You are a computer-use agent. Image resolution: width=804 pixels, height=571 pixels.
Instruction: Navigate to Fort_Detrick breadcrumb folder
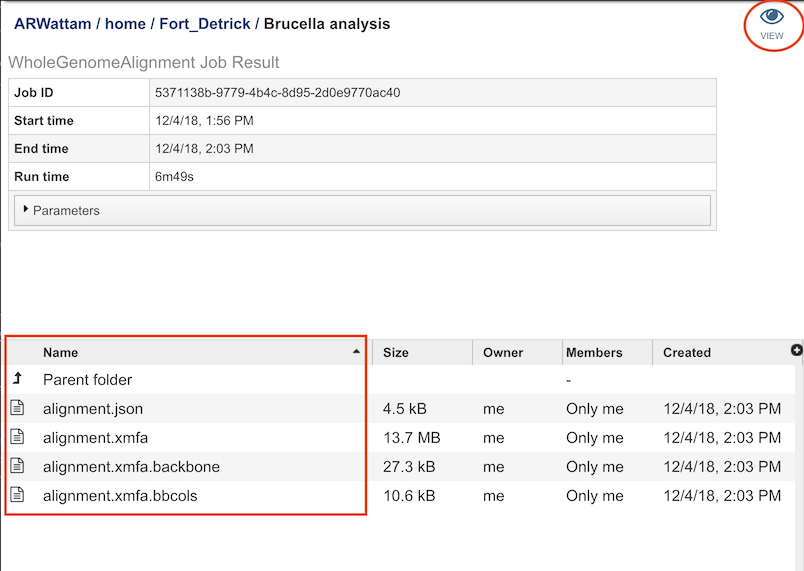click(205, 24)
